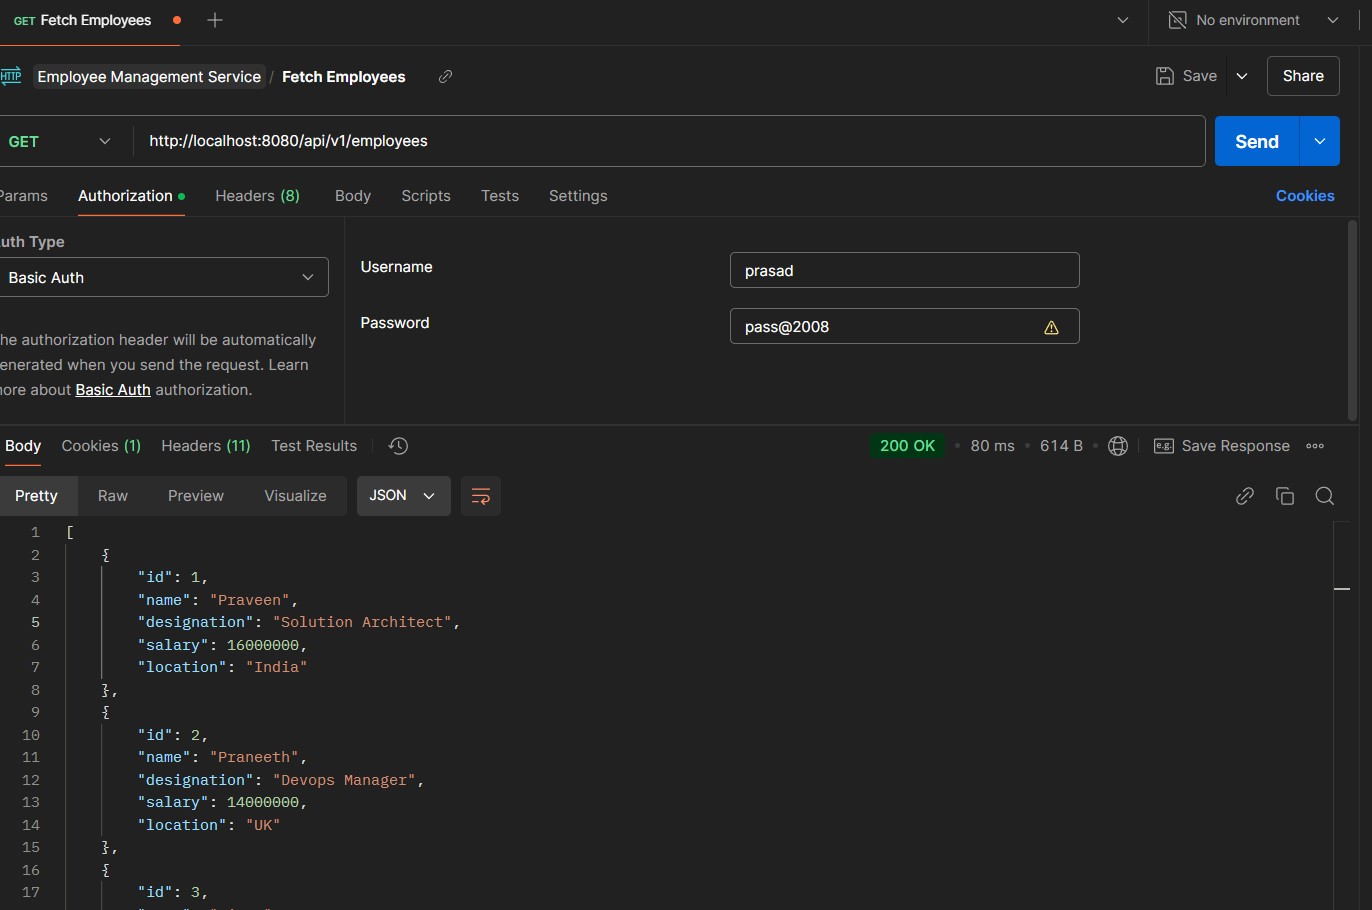The height and width of the screenshot is (910, 1372).
Task: View the response Cookies (1) tab
Action: point(101,446)
